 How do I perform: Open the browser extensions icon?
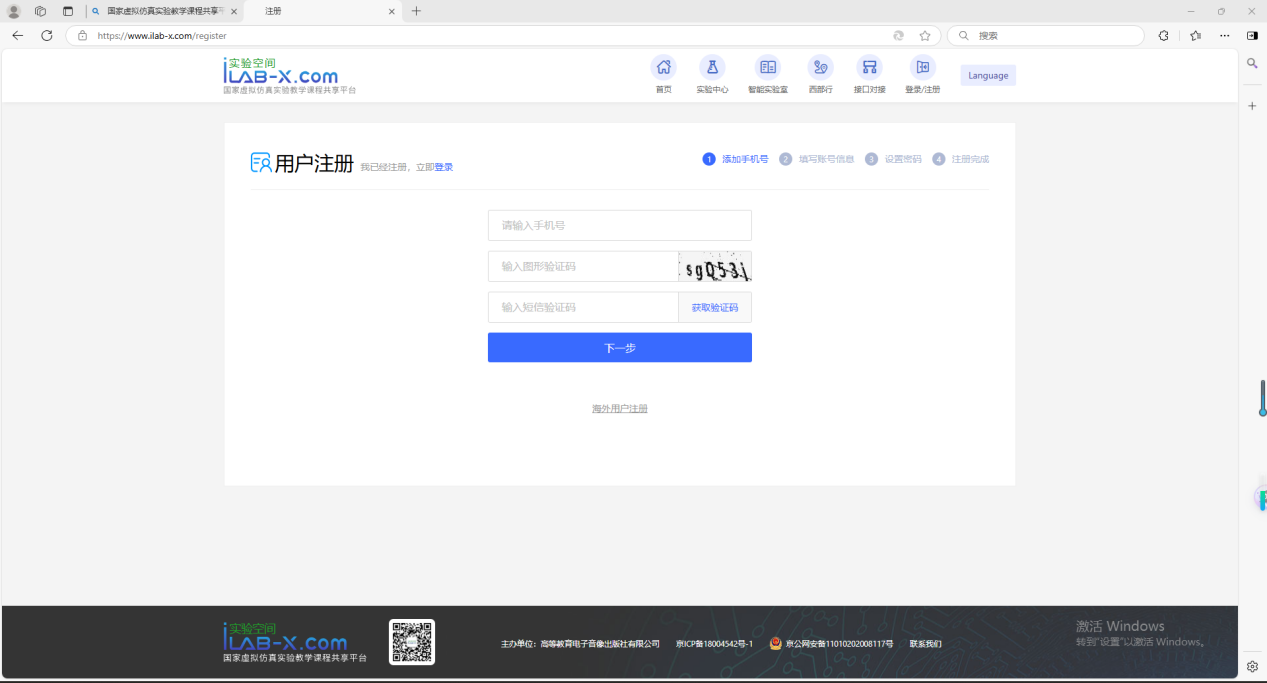coord(1163,35)
